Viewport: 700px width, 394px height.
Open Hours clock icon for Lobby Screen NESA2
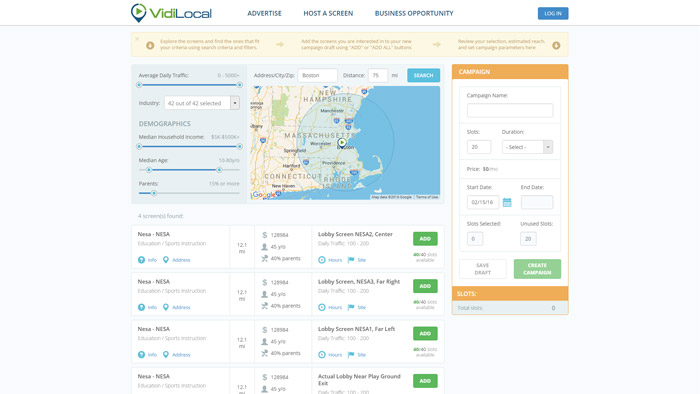coord(322,260)
